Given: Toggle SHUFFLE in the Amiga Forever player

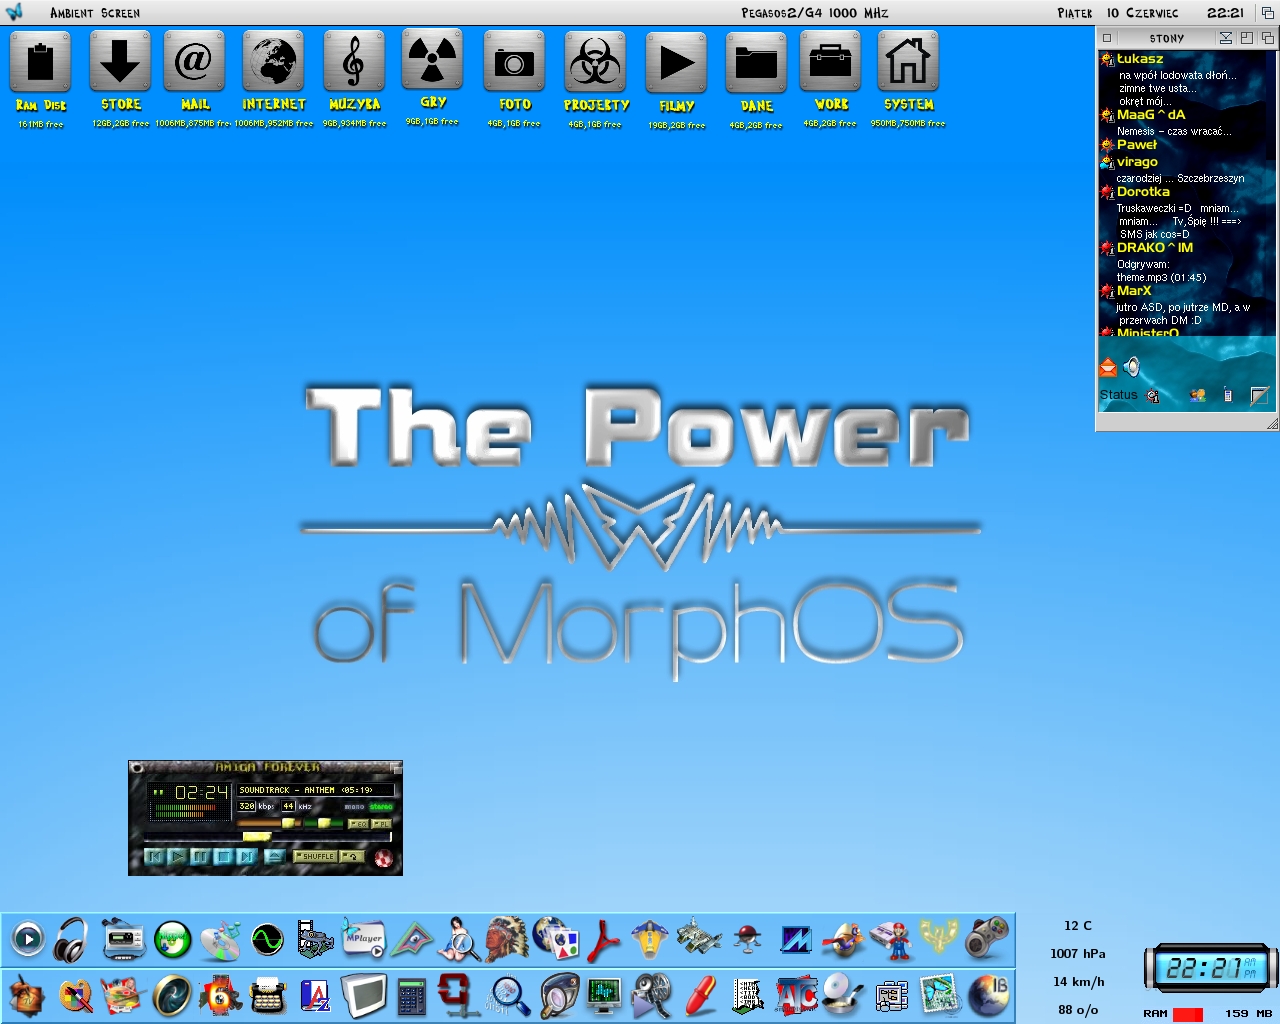Looking at the screenshot, I should point(315,856).
